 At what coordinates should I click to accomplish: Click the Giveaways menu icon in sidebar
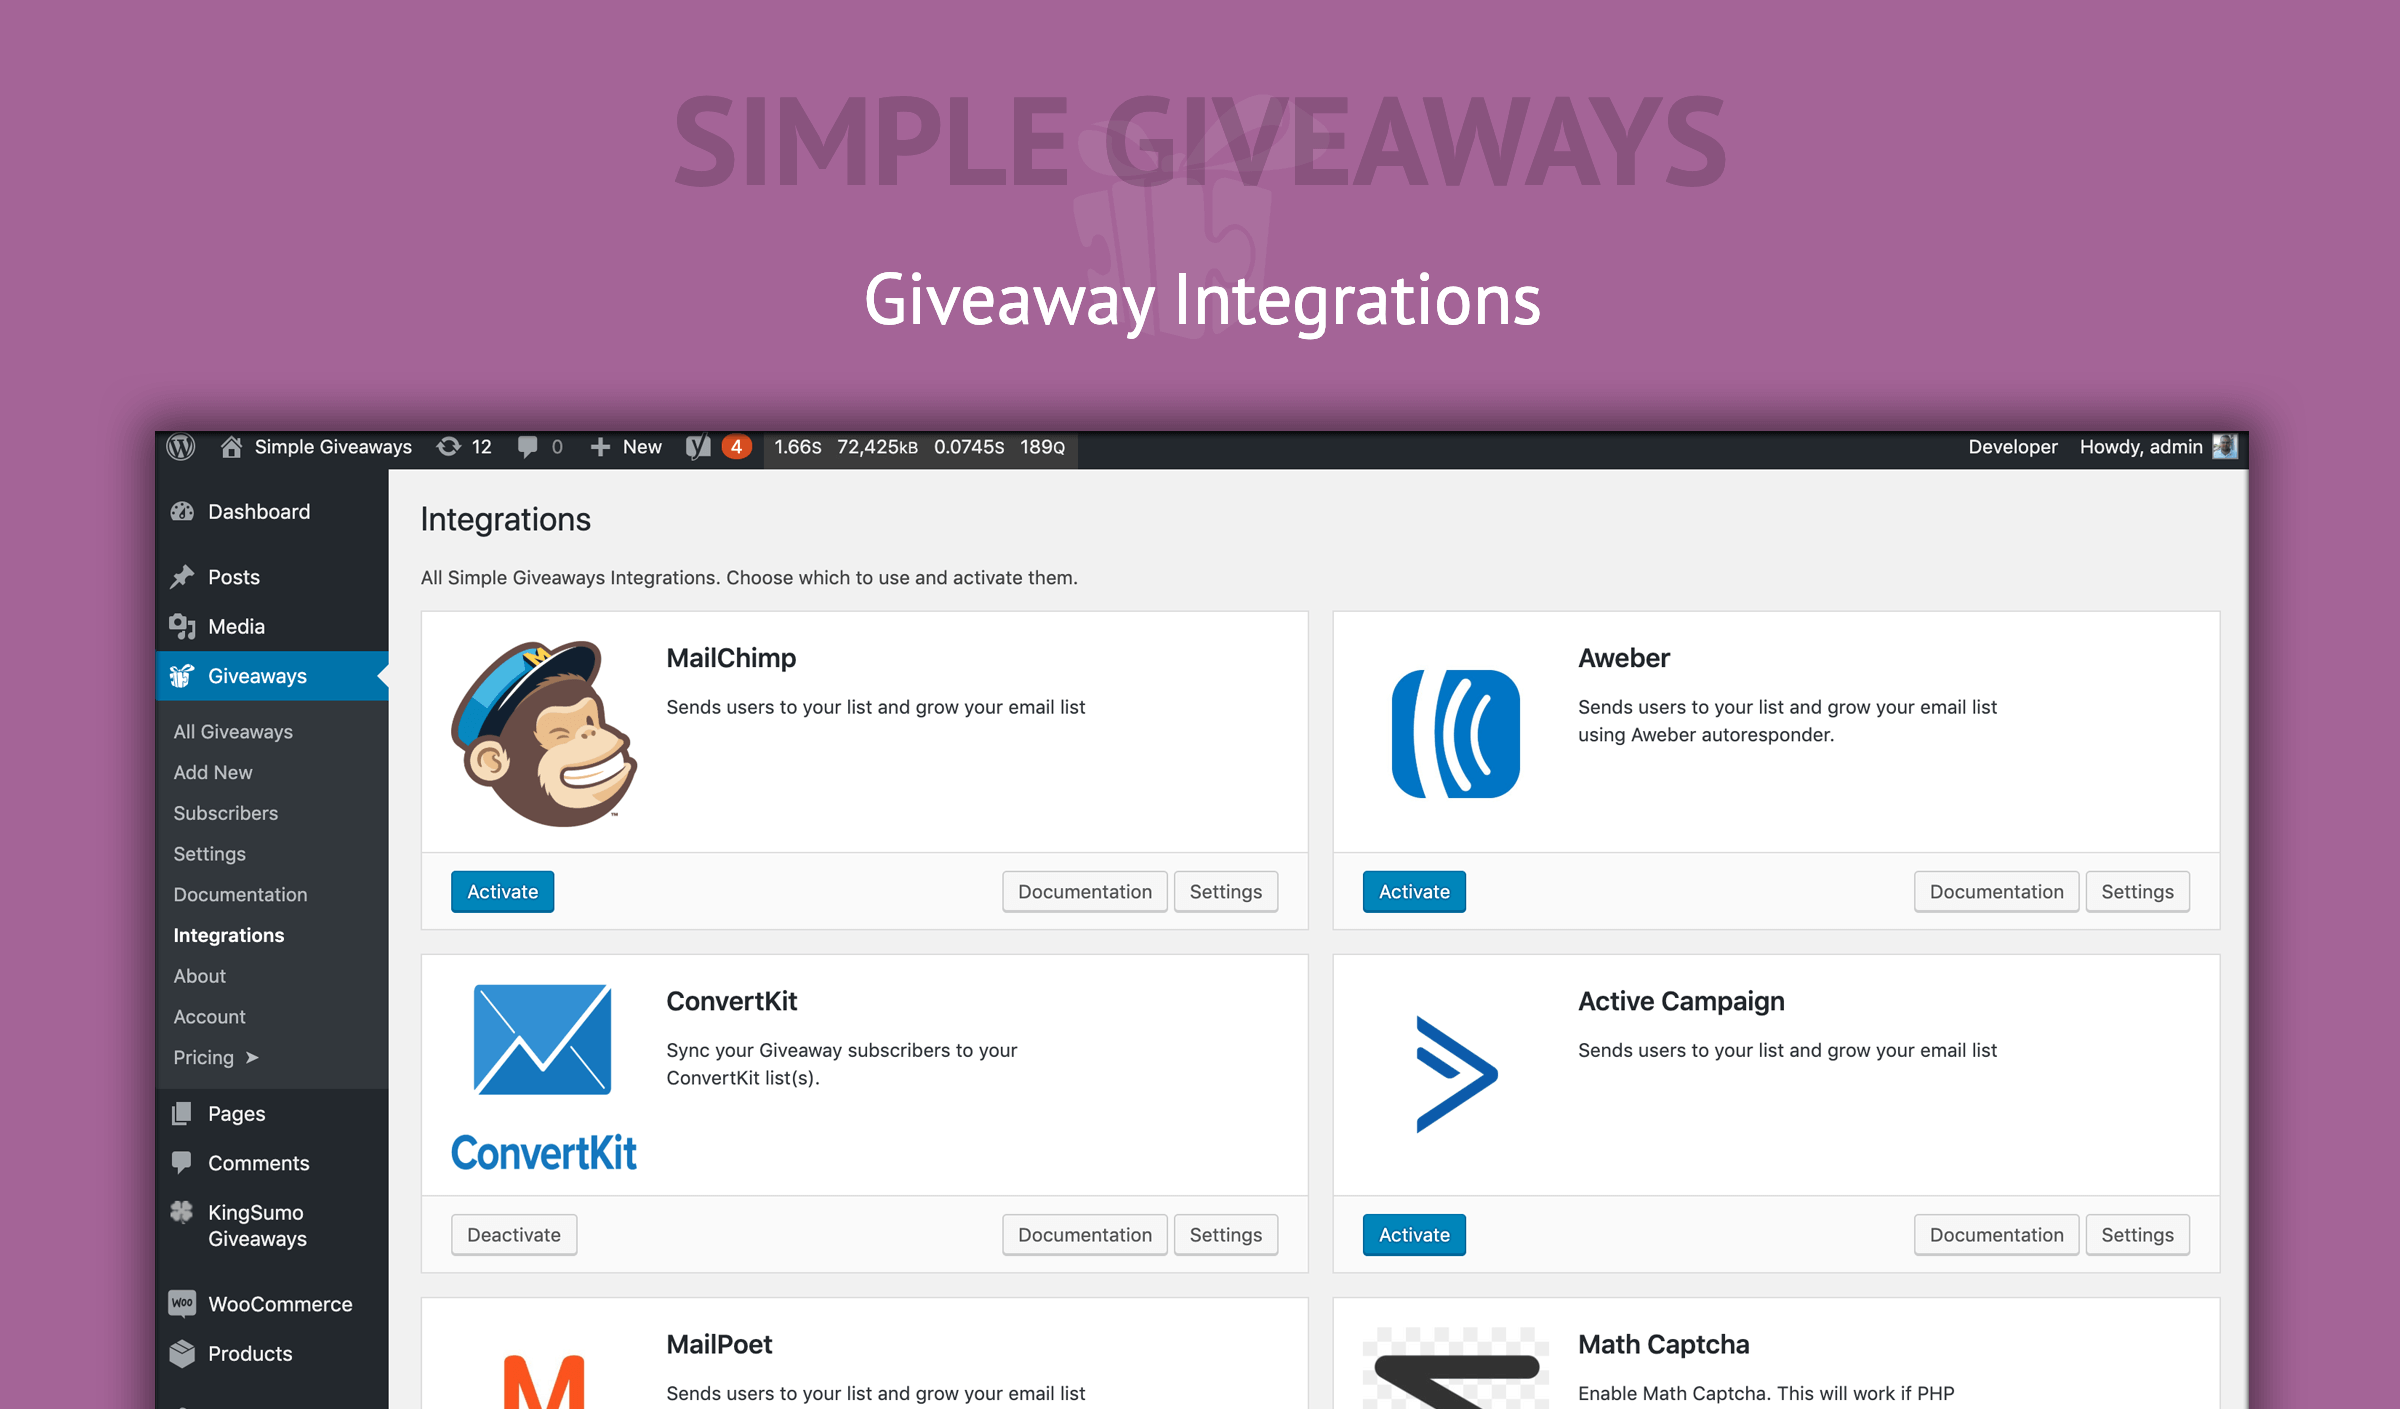click(x=183, y=676)
